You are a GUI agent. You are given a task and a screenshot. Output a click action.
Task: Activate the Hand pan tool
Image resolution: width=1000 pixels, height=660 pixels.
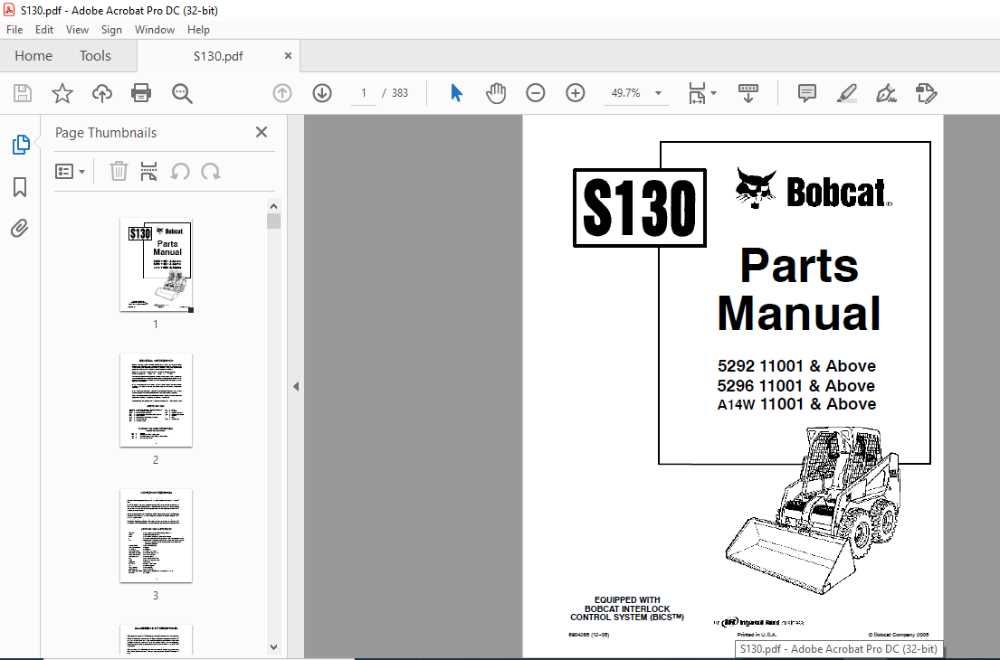click(496, 93)
